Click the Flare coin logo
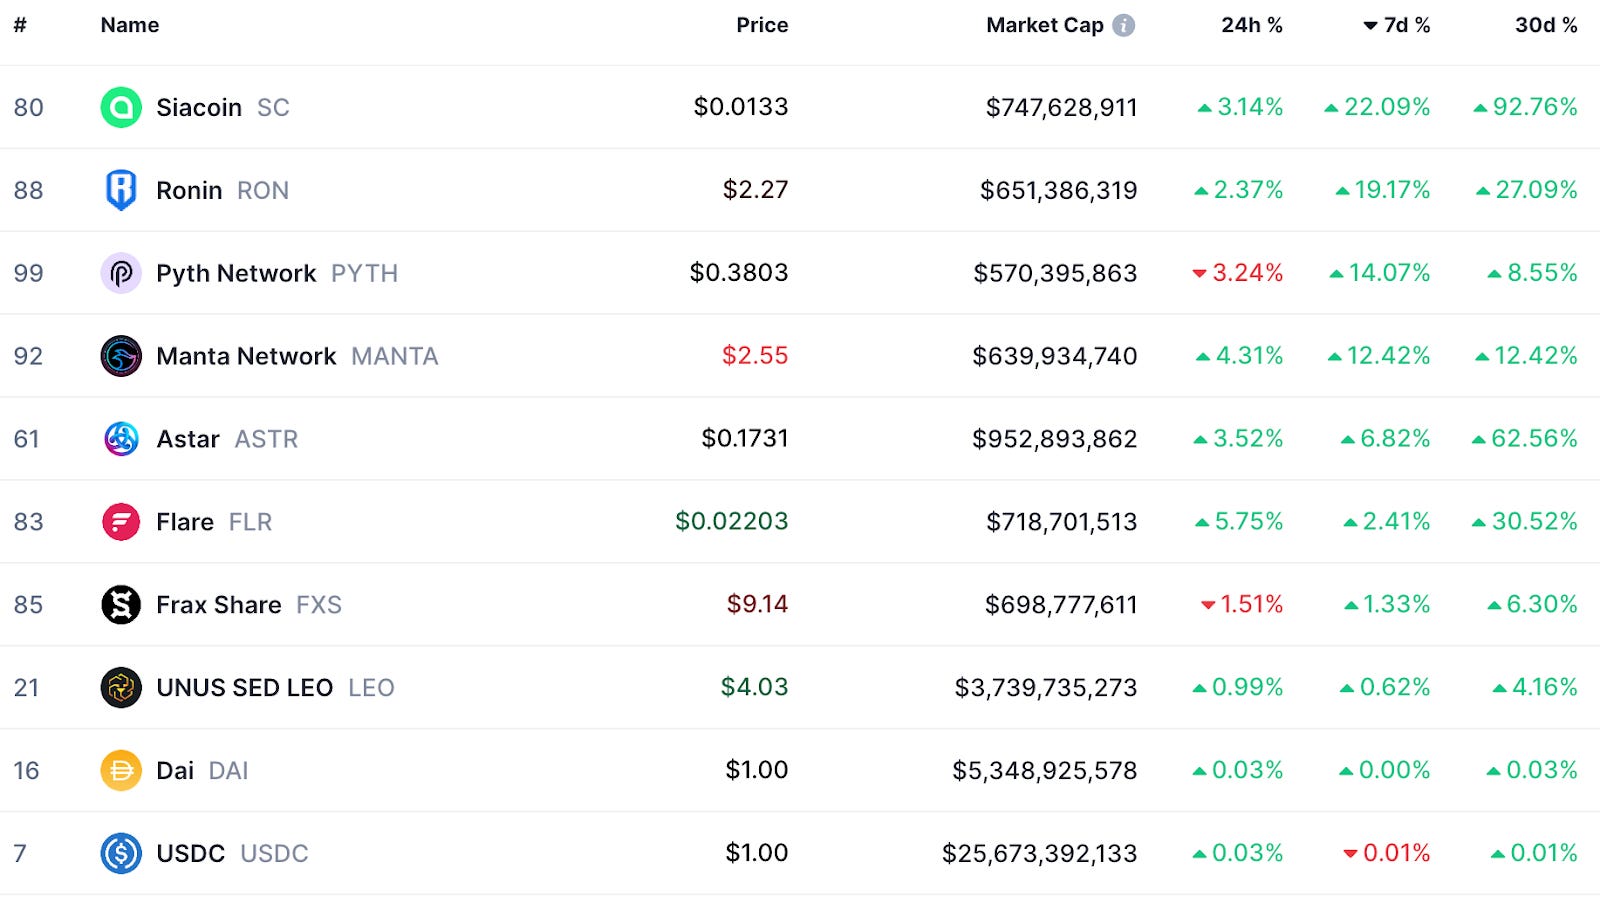This screenshot has width=1600, height=897. pos(121,522)
